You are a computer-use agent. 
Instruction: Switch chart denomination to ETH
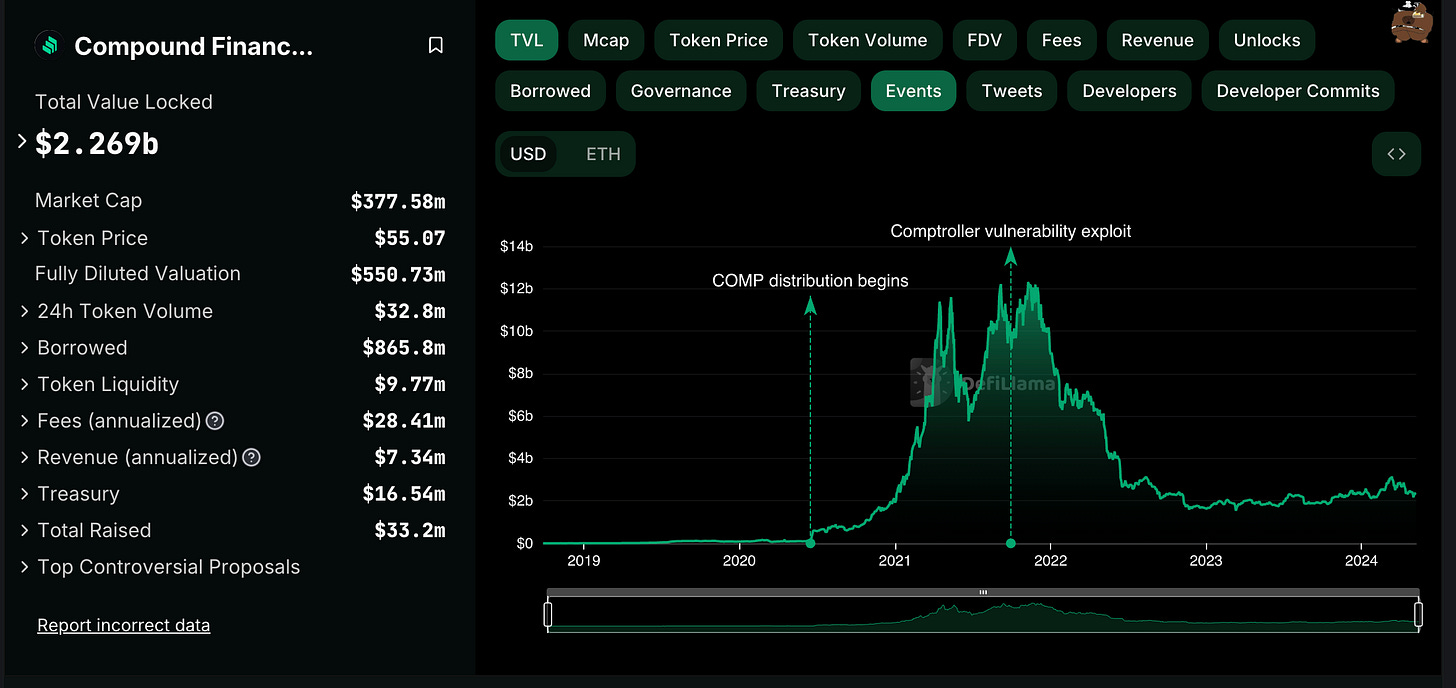[x=603, y=154]
